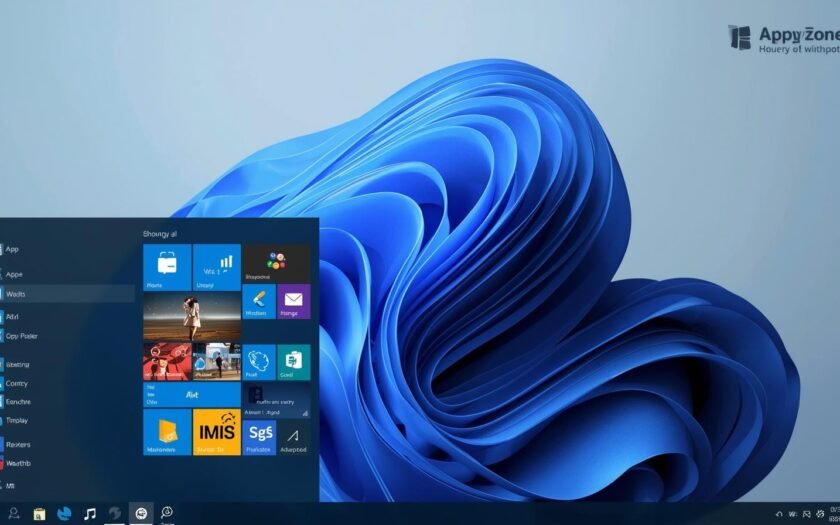Launch the yellow IMIS tile

click(216, 432)
